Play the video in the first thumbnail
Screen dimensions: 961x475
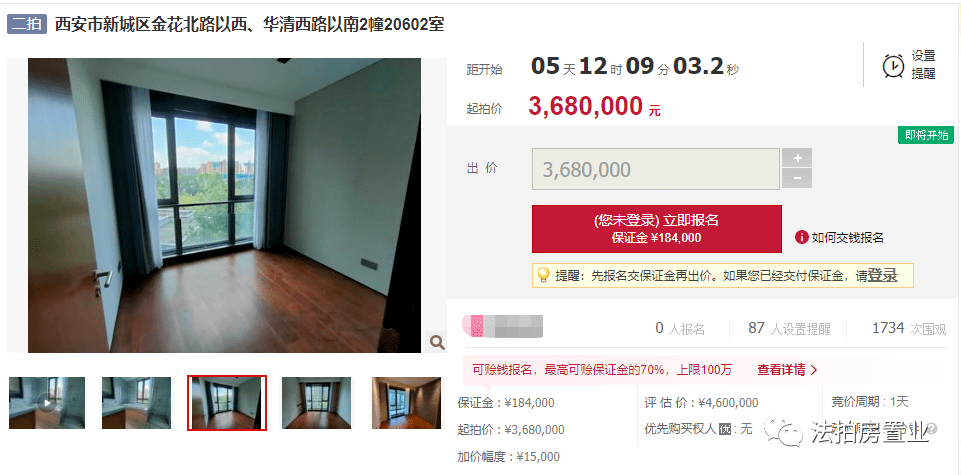coord(47,403)
